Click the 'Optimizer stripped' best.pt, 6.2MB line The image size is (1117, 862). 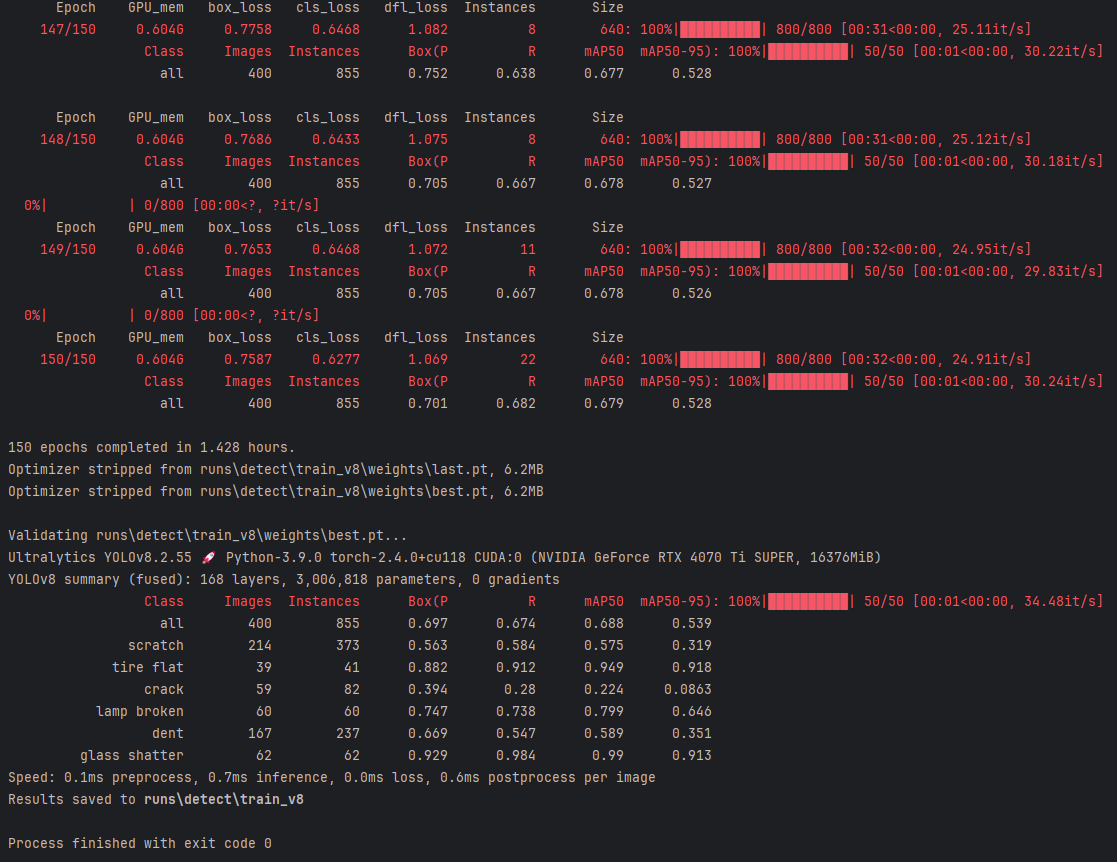[276, 492]
